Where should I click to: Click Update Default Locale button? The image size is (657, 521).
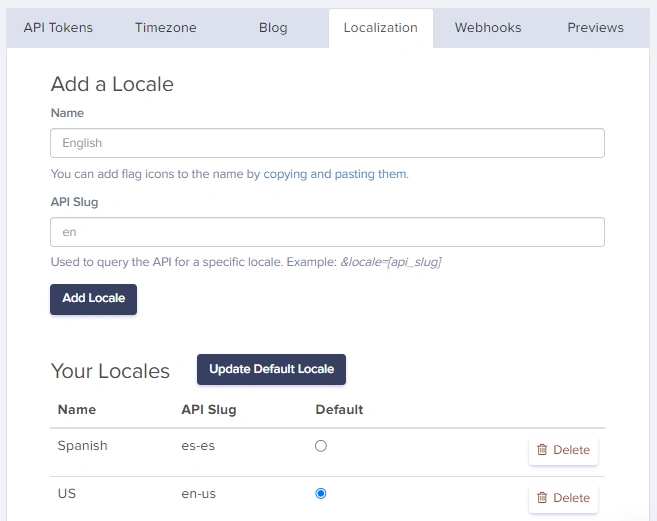point(271,369)
